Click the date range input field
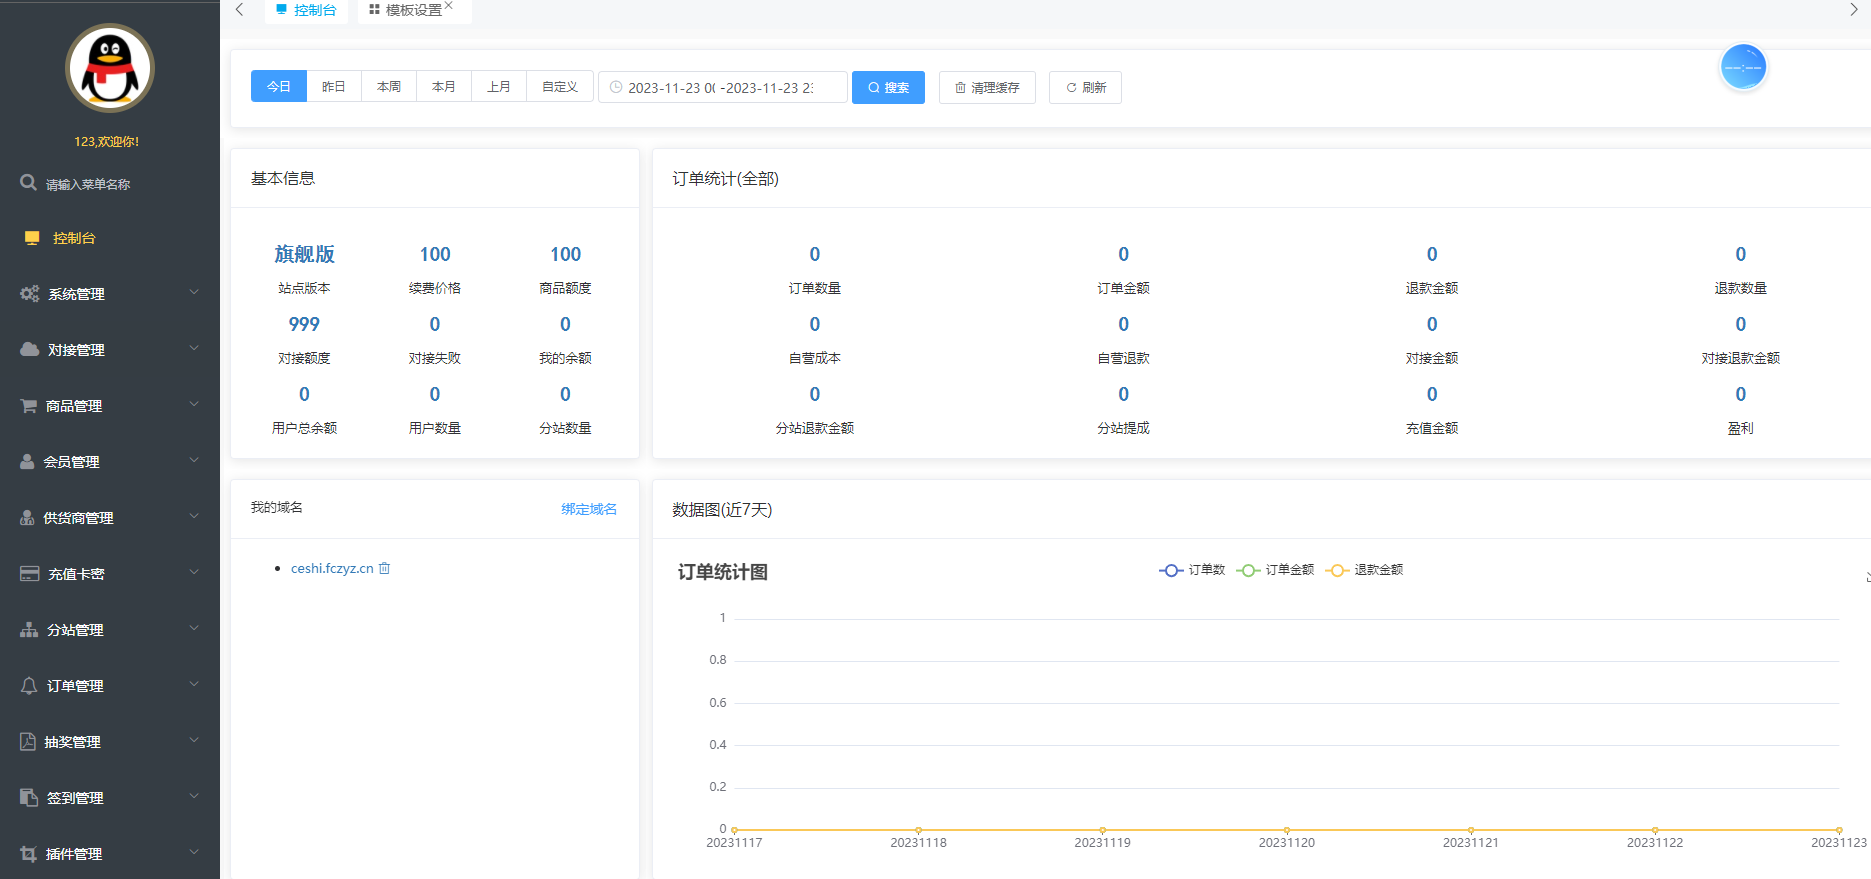Viewport: 1871px width, 879px height. pos(722,87)
